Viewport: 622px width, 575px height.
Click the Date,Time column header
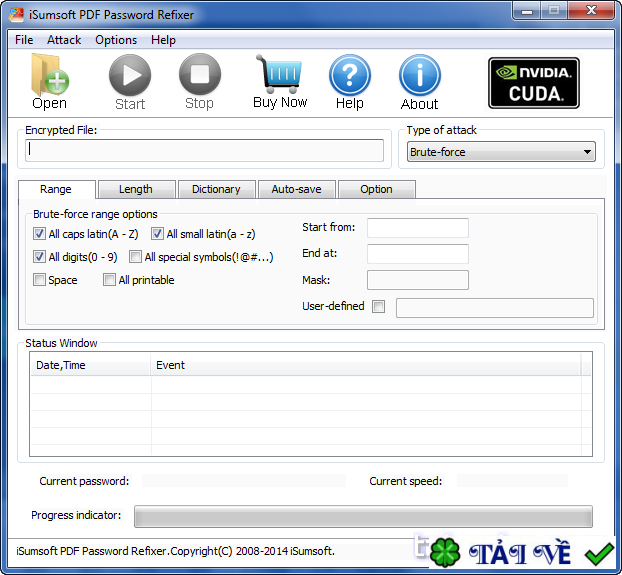click(90, 365)
